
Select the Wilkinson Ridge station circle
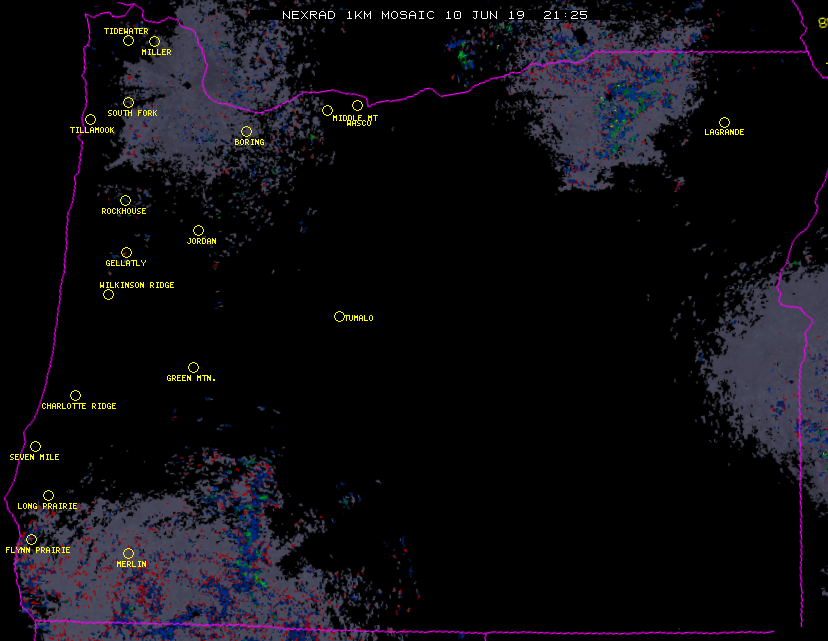pyautogui.click(x=108, y=294)
